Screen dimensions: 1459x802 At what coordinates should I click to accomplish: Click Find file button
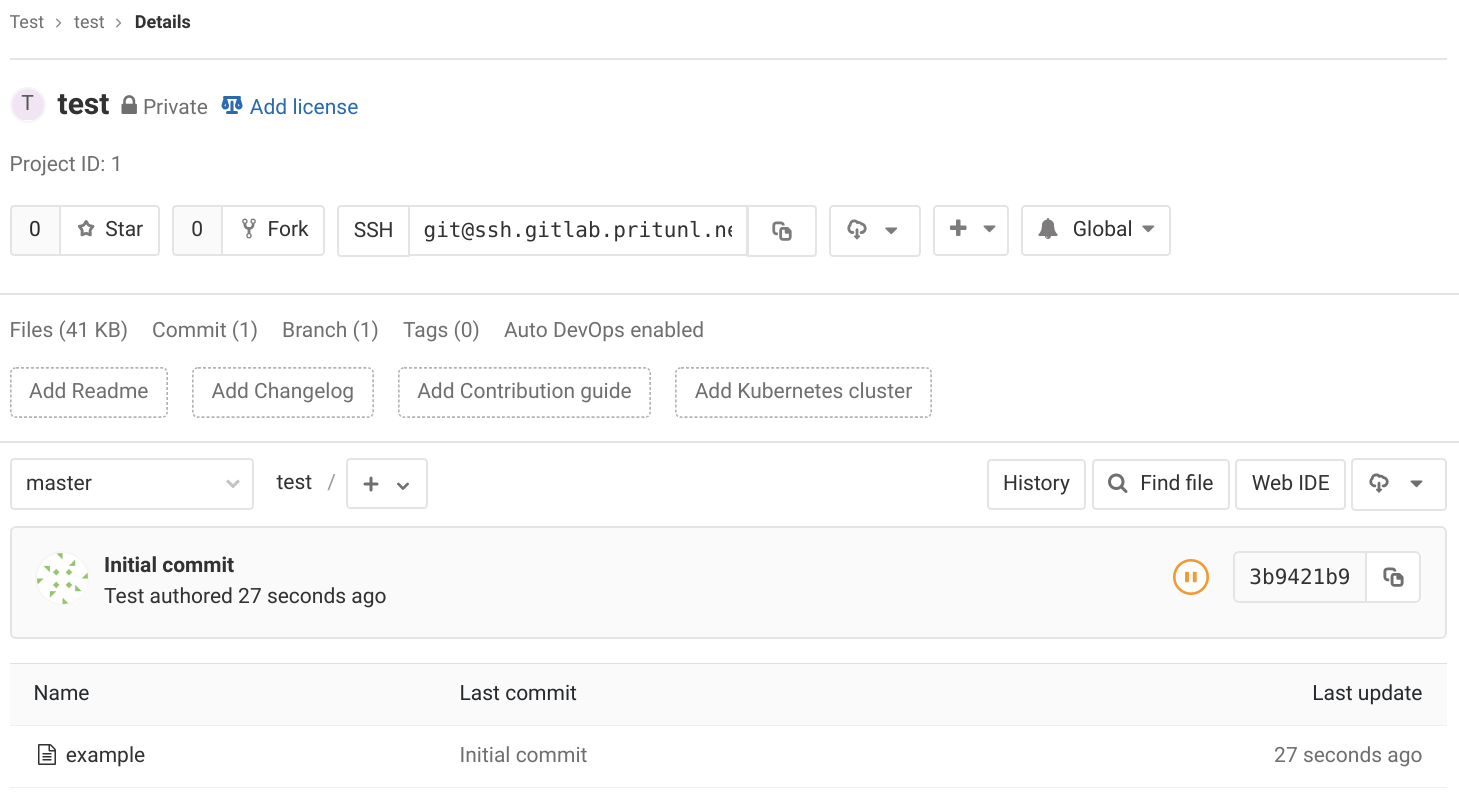pyautogui.click(x=1161, y=484)
